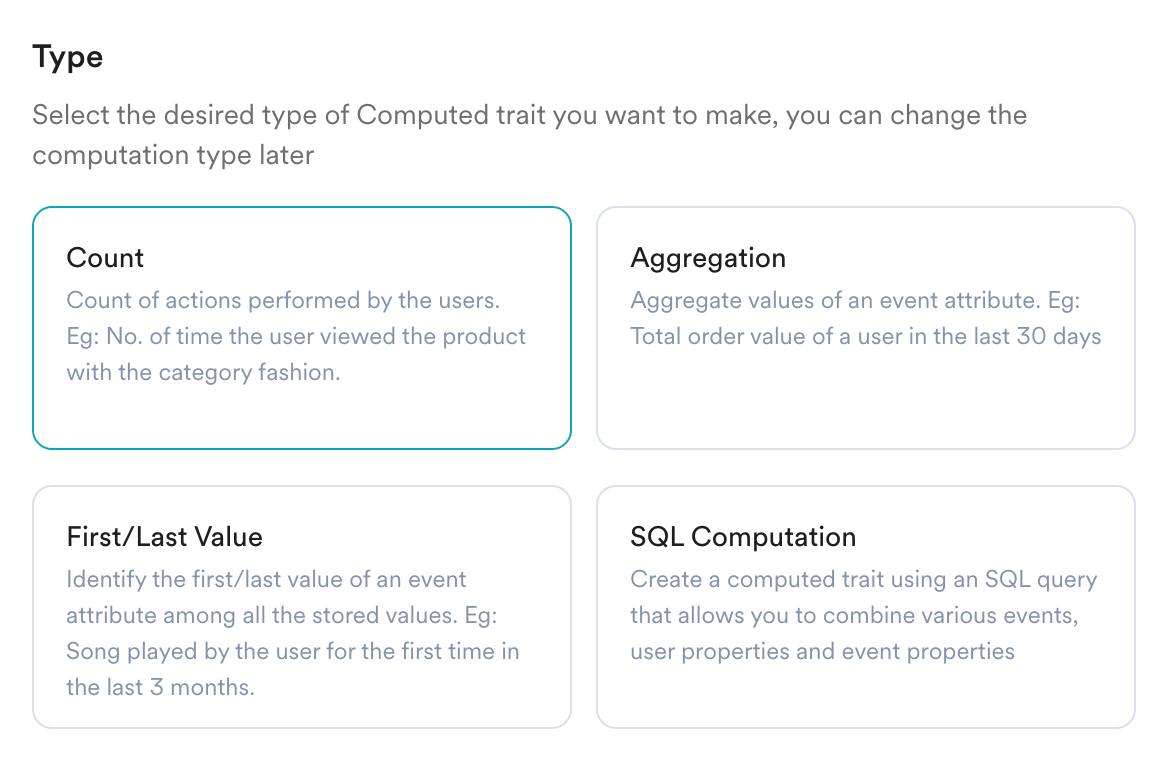Image resolution: width=1156 pixels, height=766 pixels.
Task: Click the Count card description about product views
Action: tap(296, 336)
